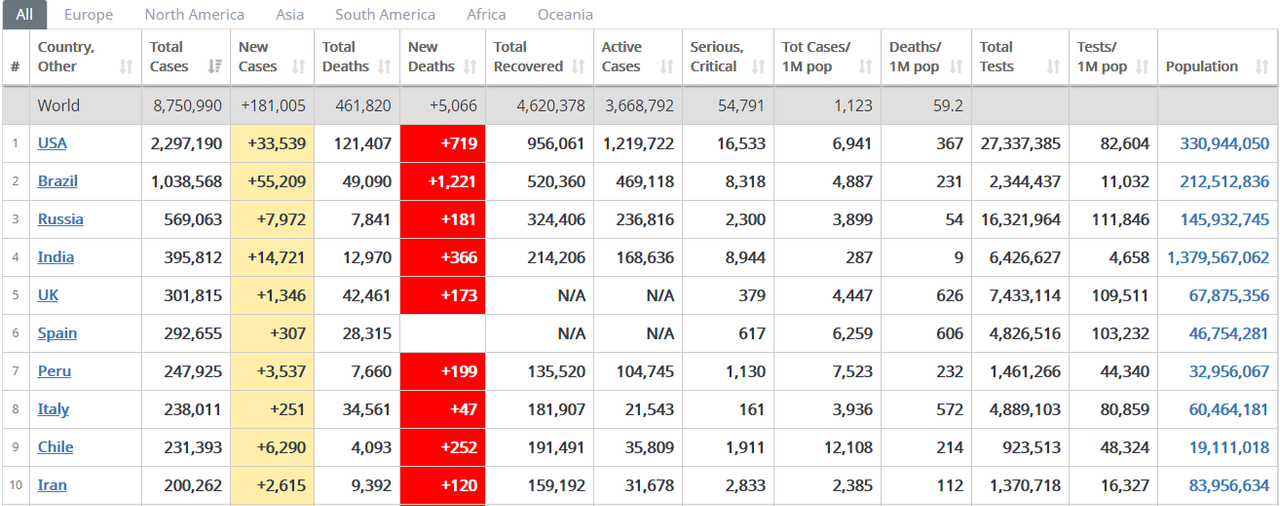Sort by New Cases sort icon
Image resolution: width=1280 pixels, height=506 pixels.
click(x=299, y=67)
